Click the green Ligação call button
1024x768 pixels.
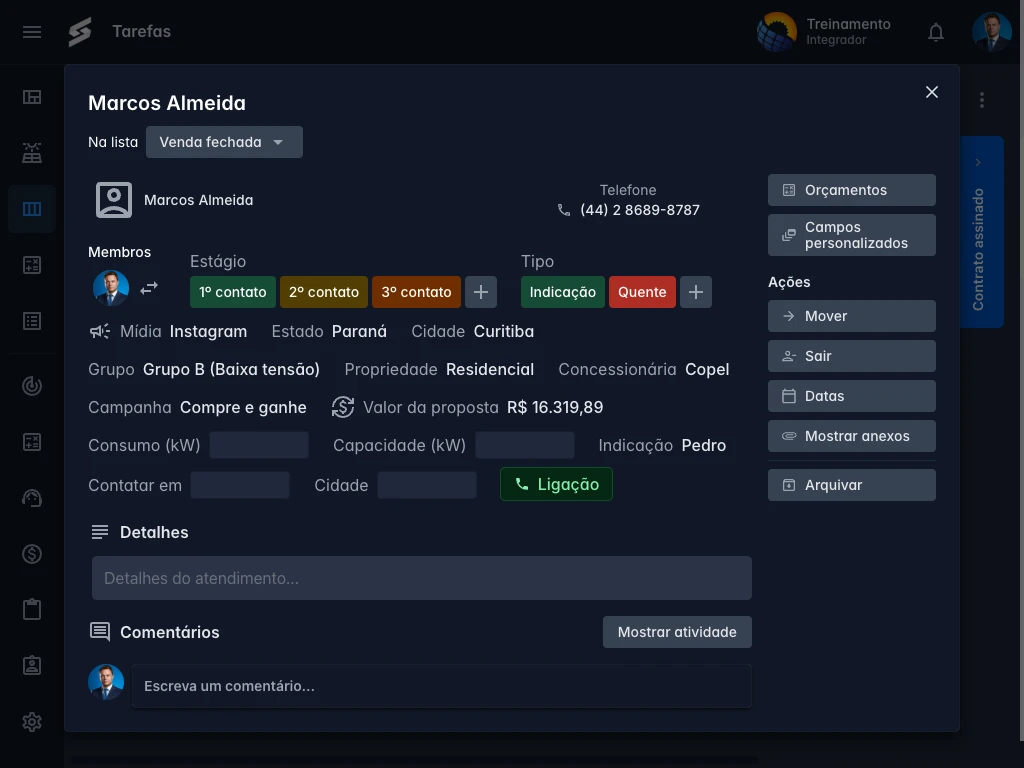coord(556,484)
